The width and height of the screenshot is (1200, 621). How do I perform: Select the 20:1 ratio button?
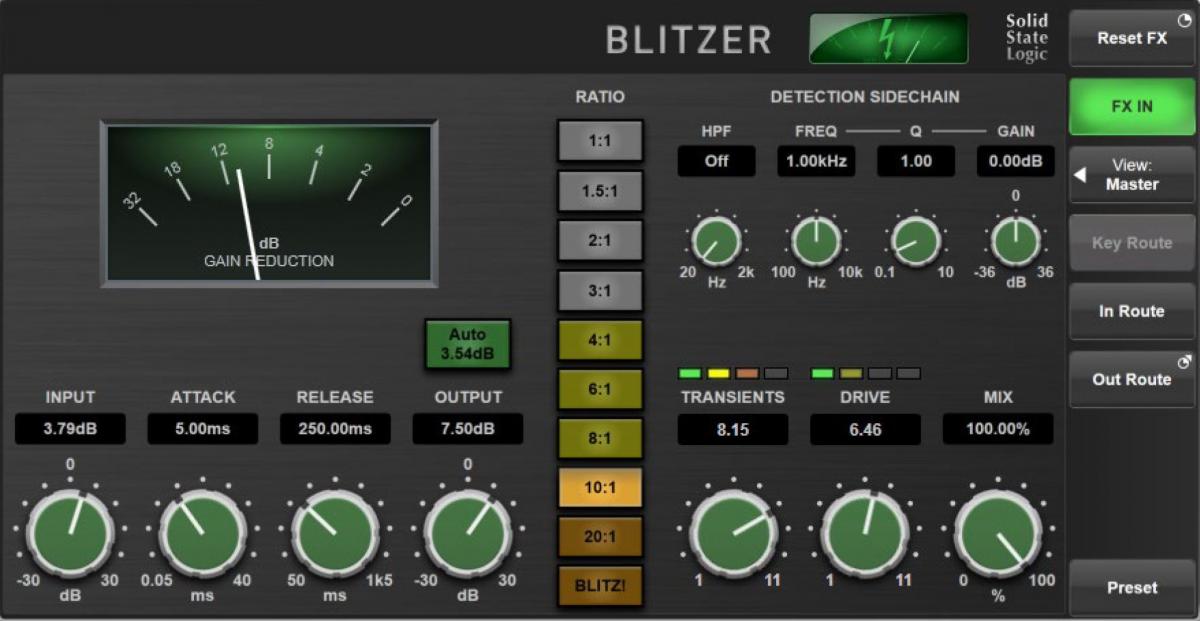(x=599, y=536)
